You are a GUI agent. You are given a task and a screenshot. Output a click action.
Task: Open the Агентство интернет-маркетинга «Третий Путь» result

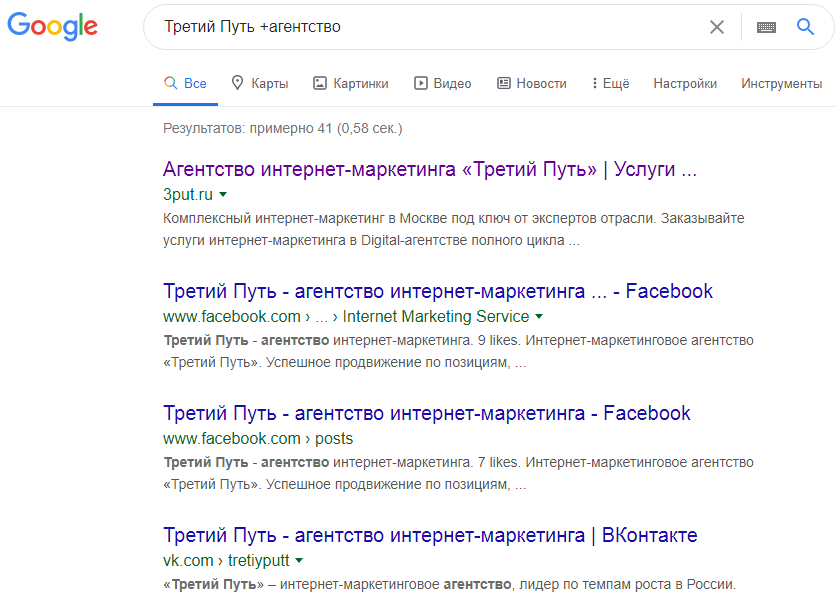(x=430, y=169)
